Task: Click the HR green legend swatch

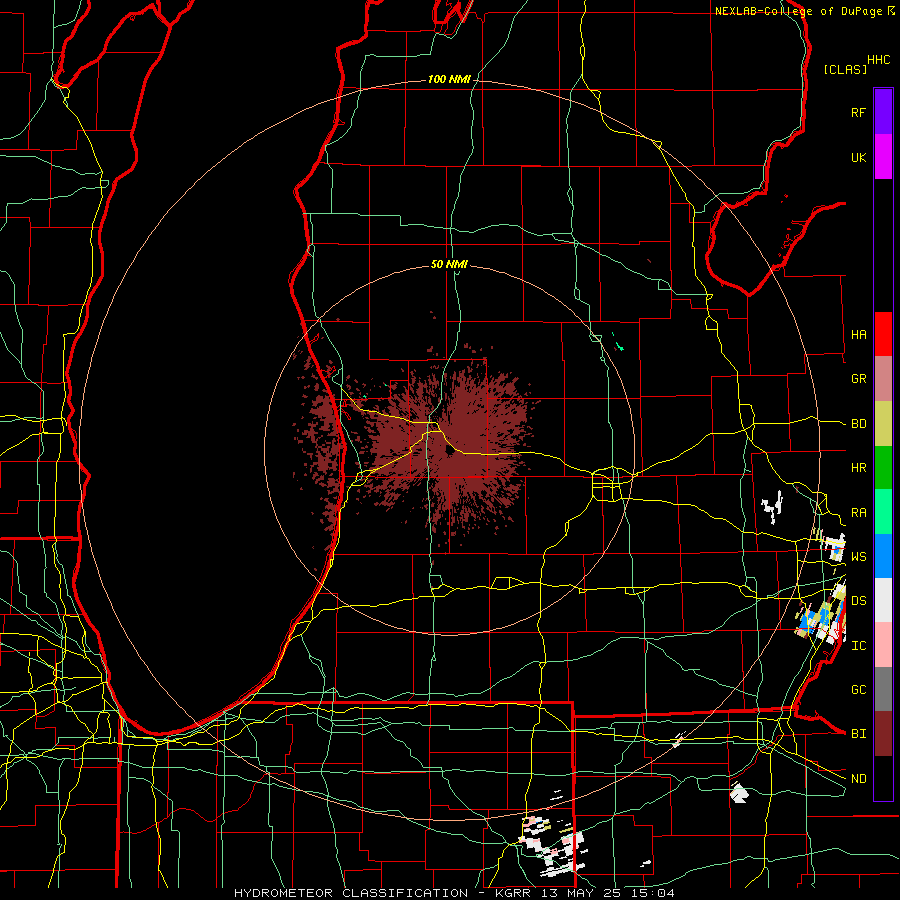Action: (883, 468)
